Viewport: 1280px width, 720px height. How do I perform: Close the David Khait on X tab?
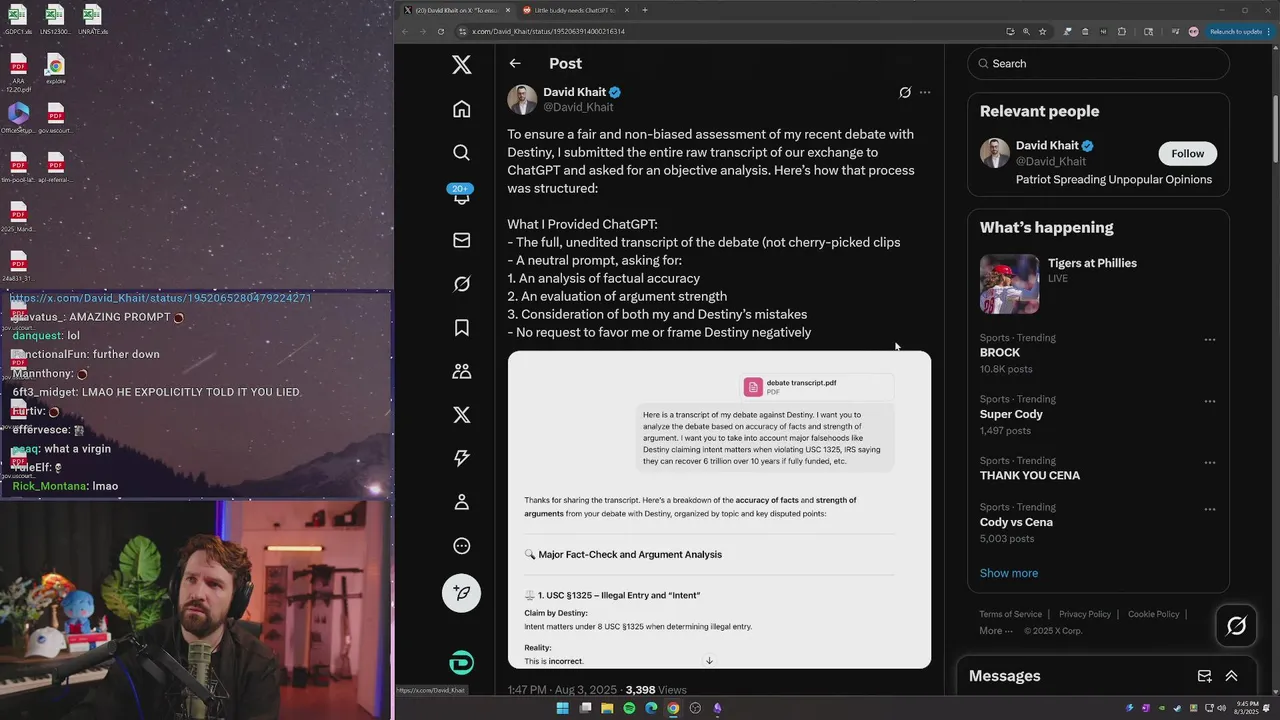pyautogui.click(x=508, y=10)
